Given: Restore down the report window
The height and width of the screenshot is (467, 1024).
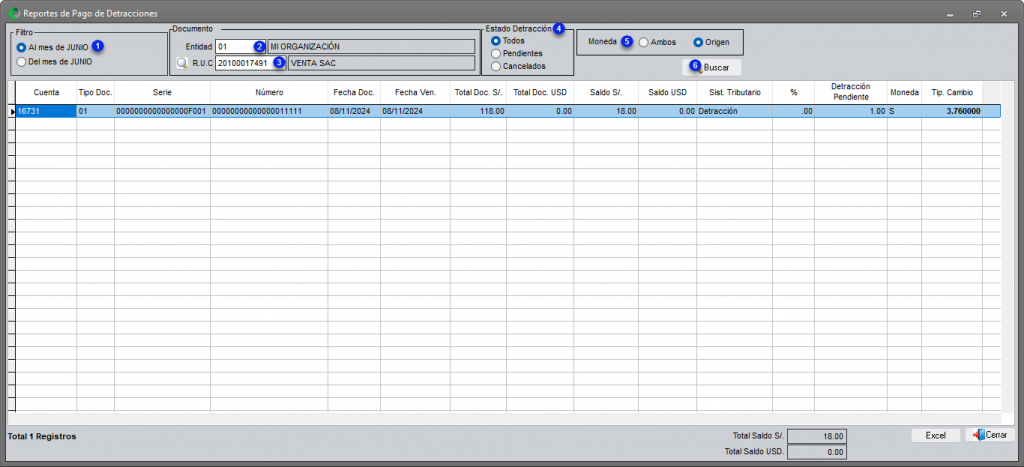Looking at the screenshot, I should coord(977,13).
